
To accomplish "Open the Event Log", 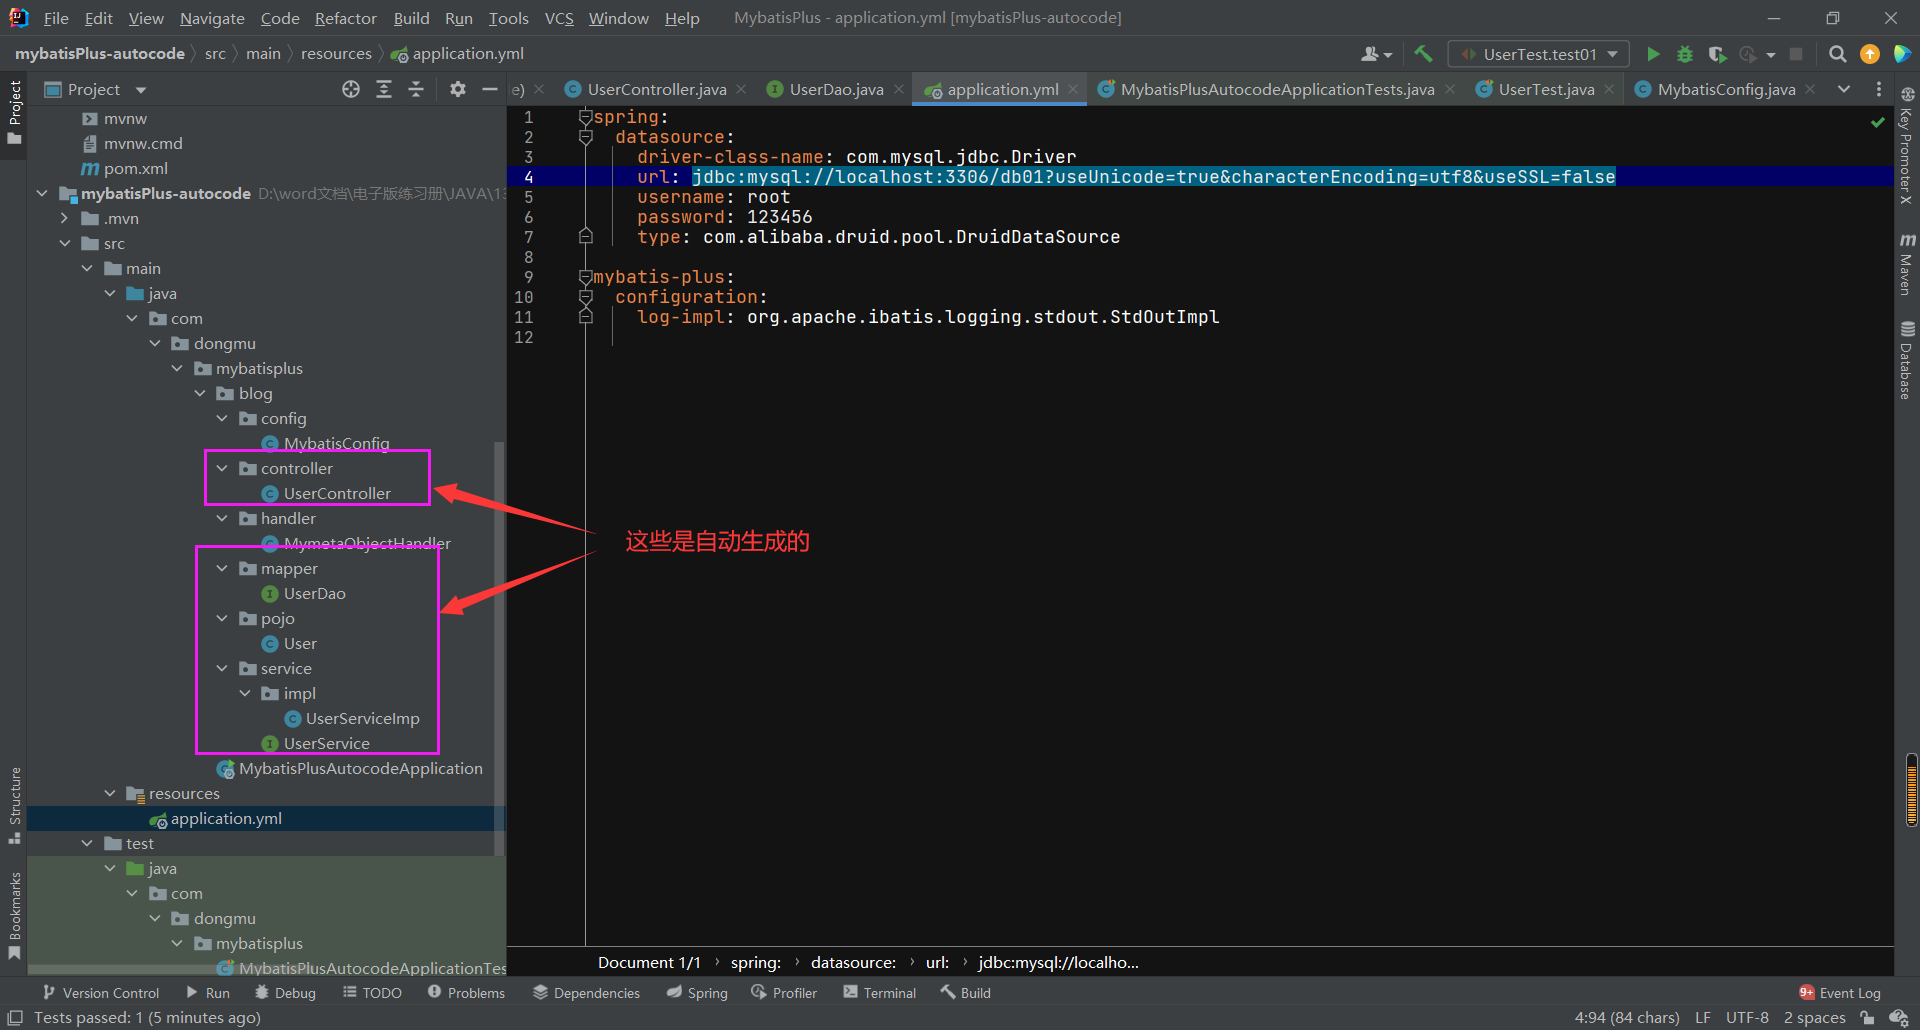I will tap(1848, 992).
